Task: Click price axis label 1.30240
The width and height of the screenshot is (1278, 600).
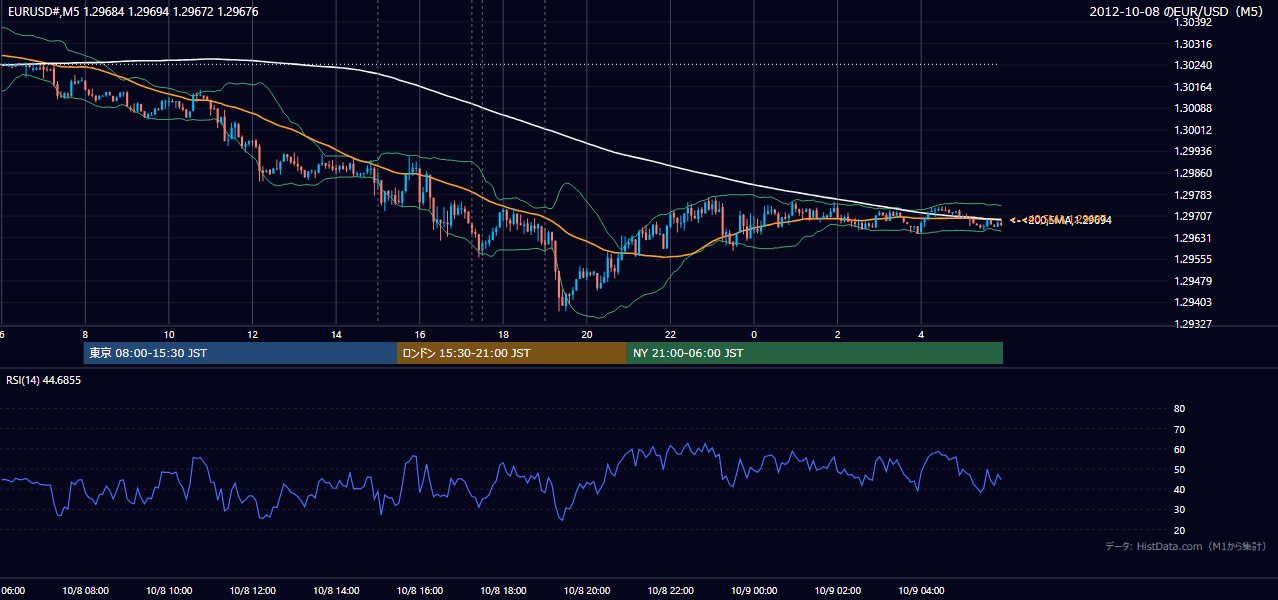Action: 1194,65
